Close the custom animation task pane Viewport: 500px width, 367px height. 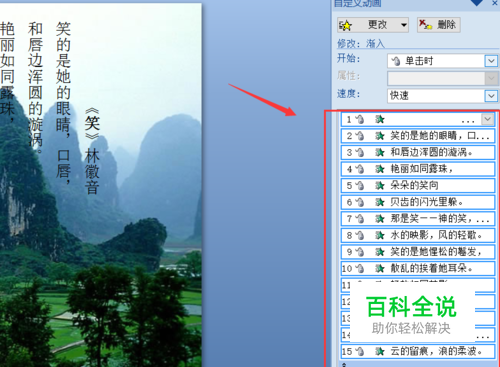pyautogui.click(x=495, y=3)
